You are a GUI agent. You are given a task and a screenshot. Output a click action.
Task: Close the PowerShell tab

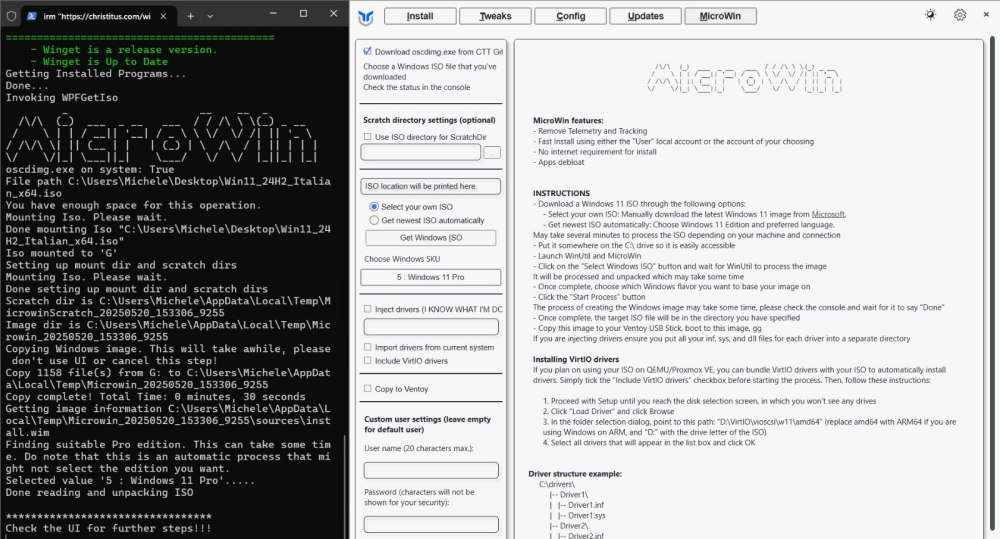coord(163,16)
